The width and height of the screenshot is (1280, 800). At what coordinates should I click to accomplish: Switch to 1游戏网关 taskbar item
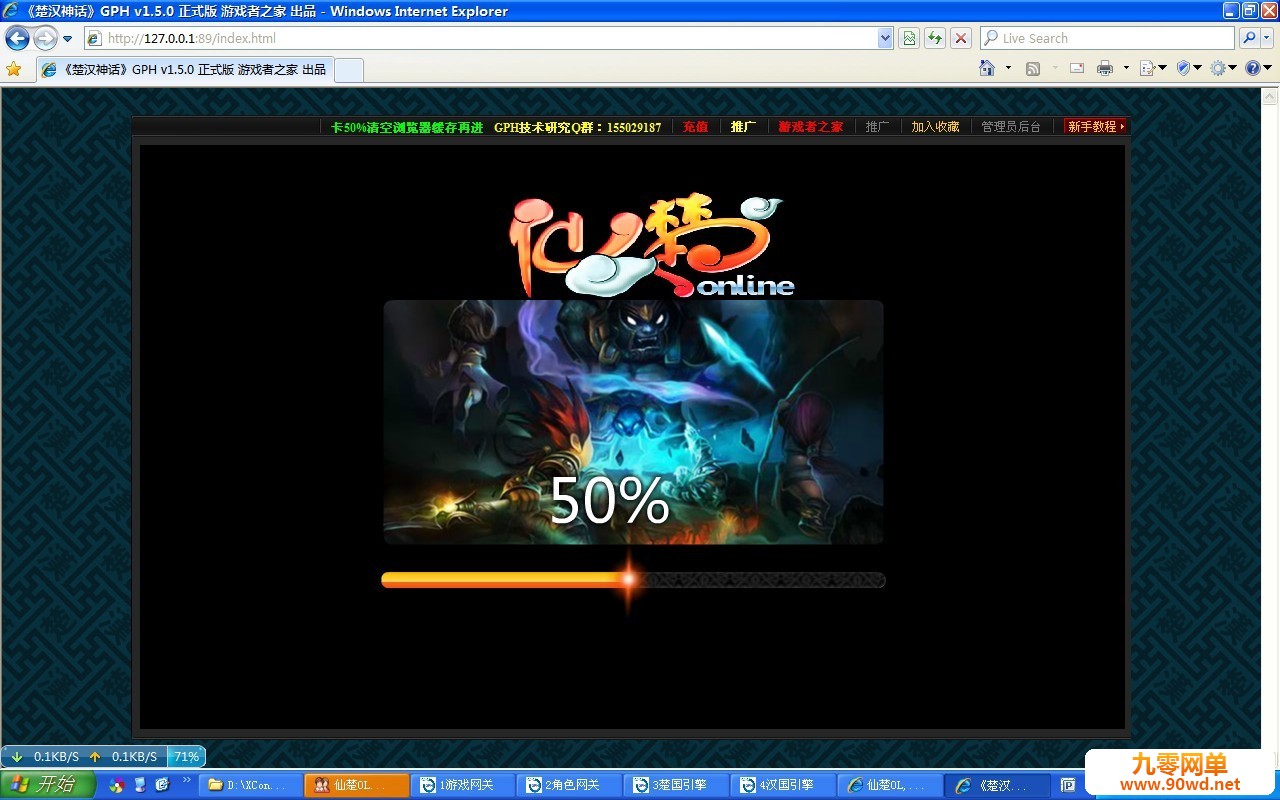tap(463, 785)
